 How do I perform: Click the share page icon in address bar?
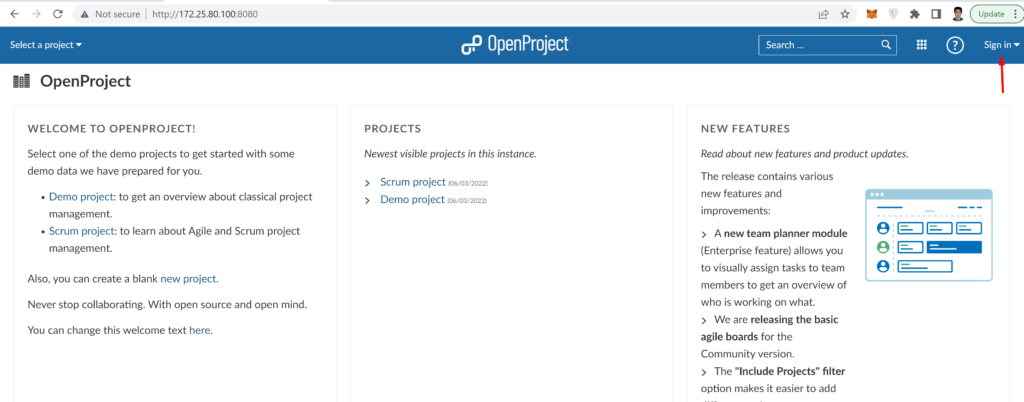(824, 14)
